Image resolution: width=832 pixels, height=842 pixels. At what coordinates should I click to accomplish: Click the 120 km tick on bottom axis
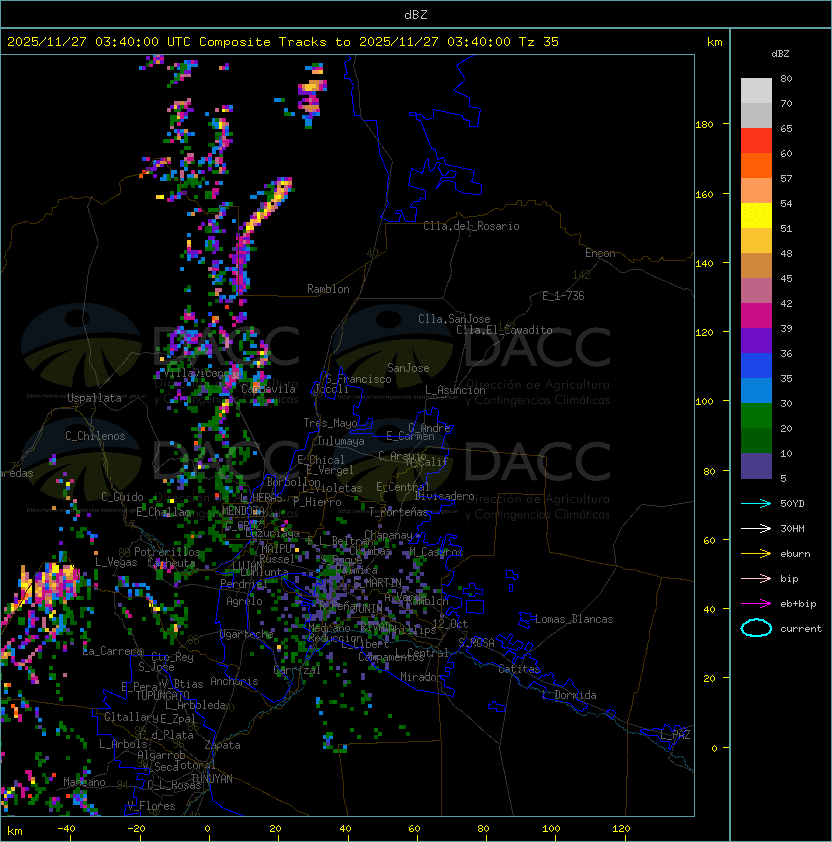coord(621,829)
